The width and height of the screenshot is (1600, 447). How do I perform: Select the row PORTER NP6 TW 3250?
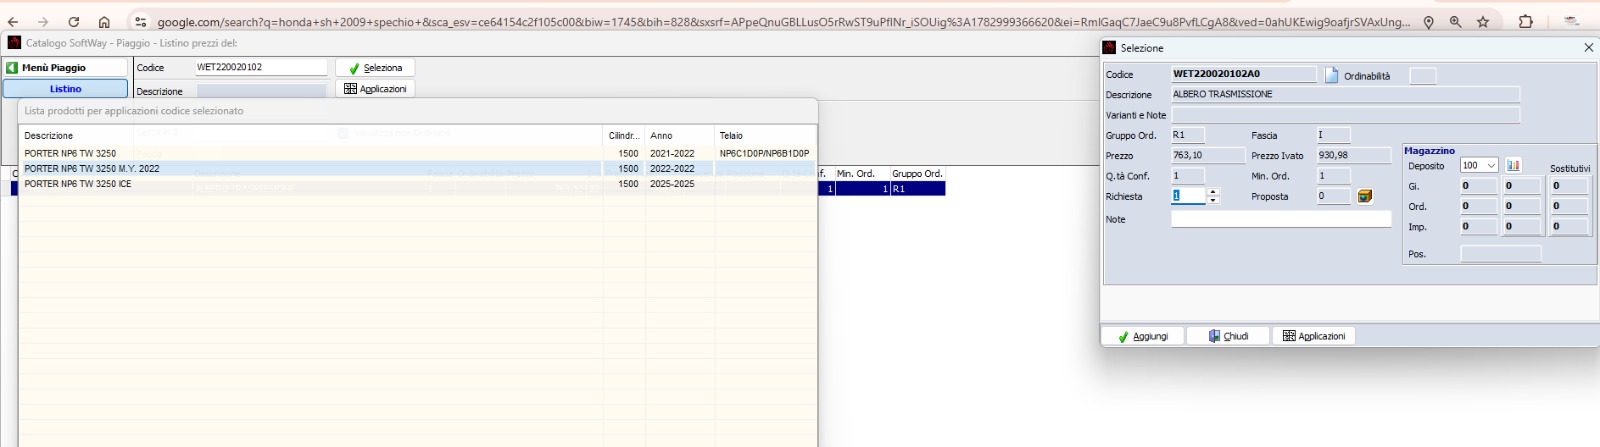pyautogui.click(x=418, y=154)
